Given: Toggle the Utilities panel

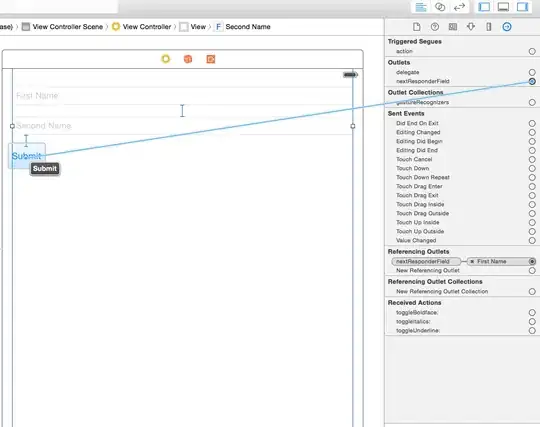Looking at the screenshot, I should (x=522, y=7).
